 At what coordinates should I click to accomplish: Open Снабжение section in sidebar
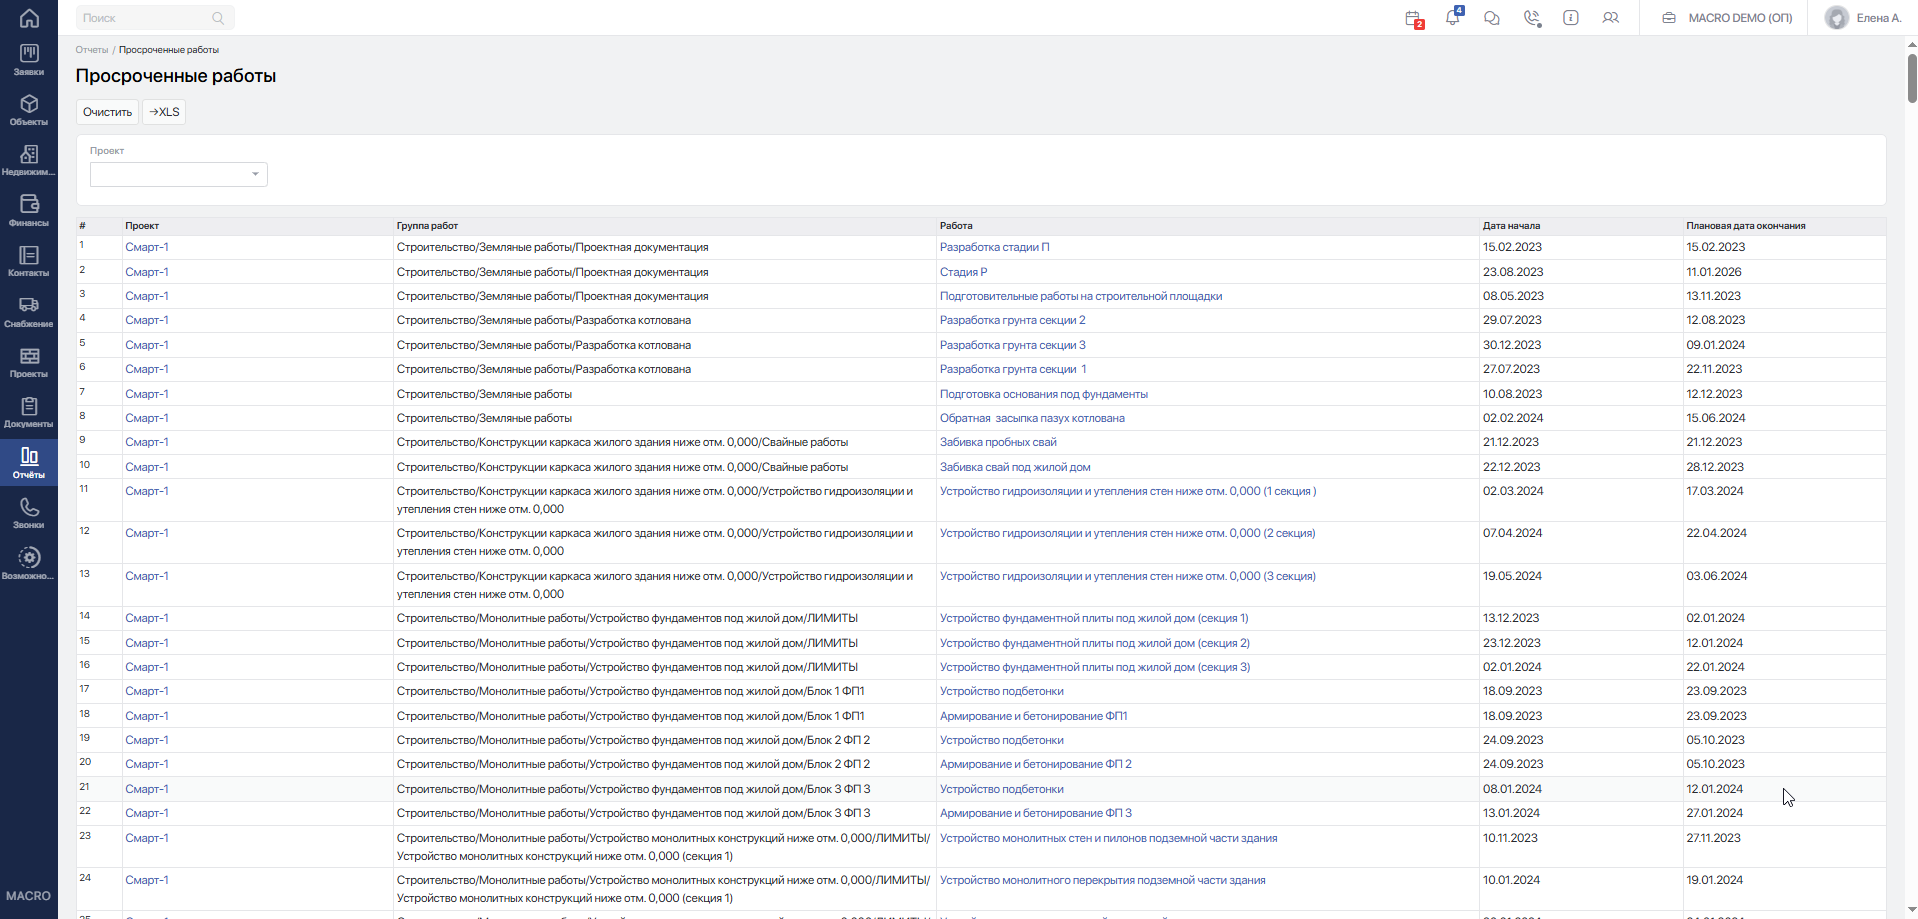(x=29, y=312)
